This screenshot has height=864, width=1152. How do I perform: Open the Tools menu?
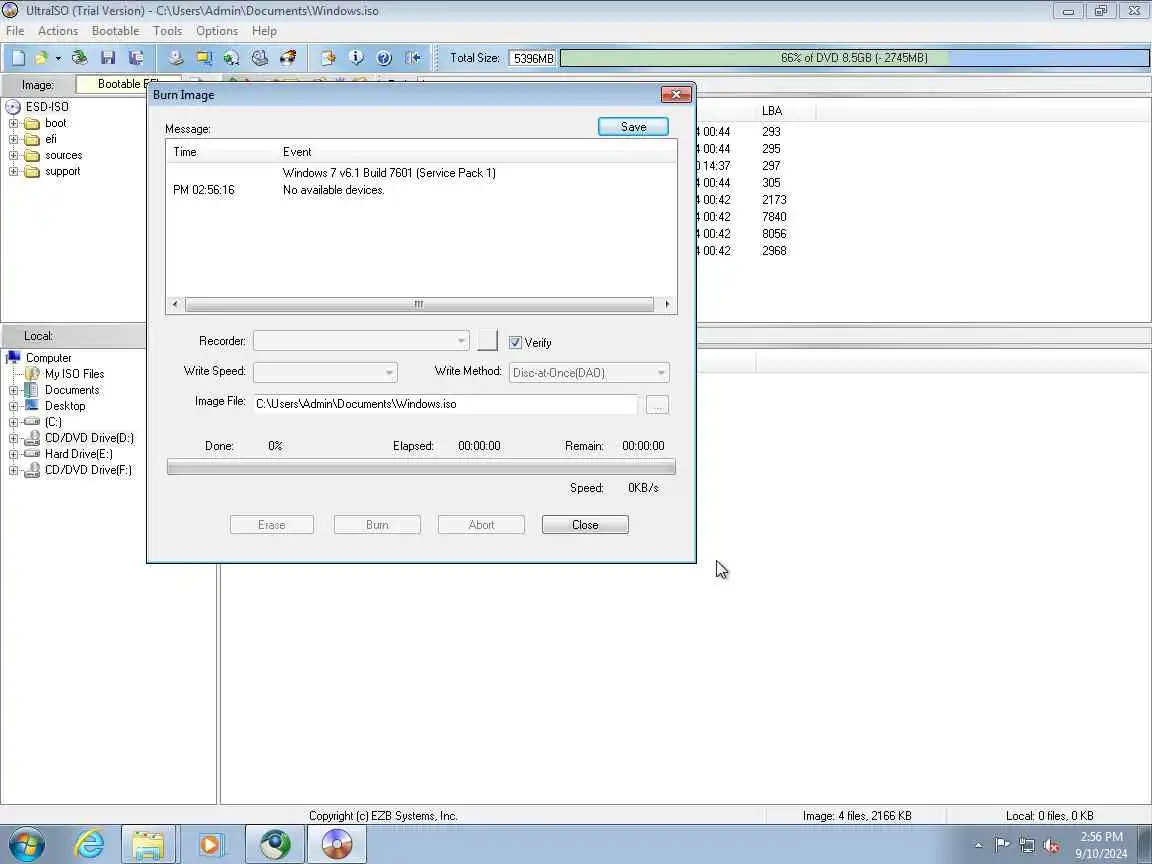tap(168, 31)
